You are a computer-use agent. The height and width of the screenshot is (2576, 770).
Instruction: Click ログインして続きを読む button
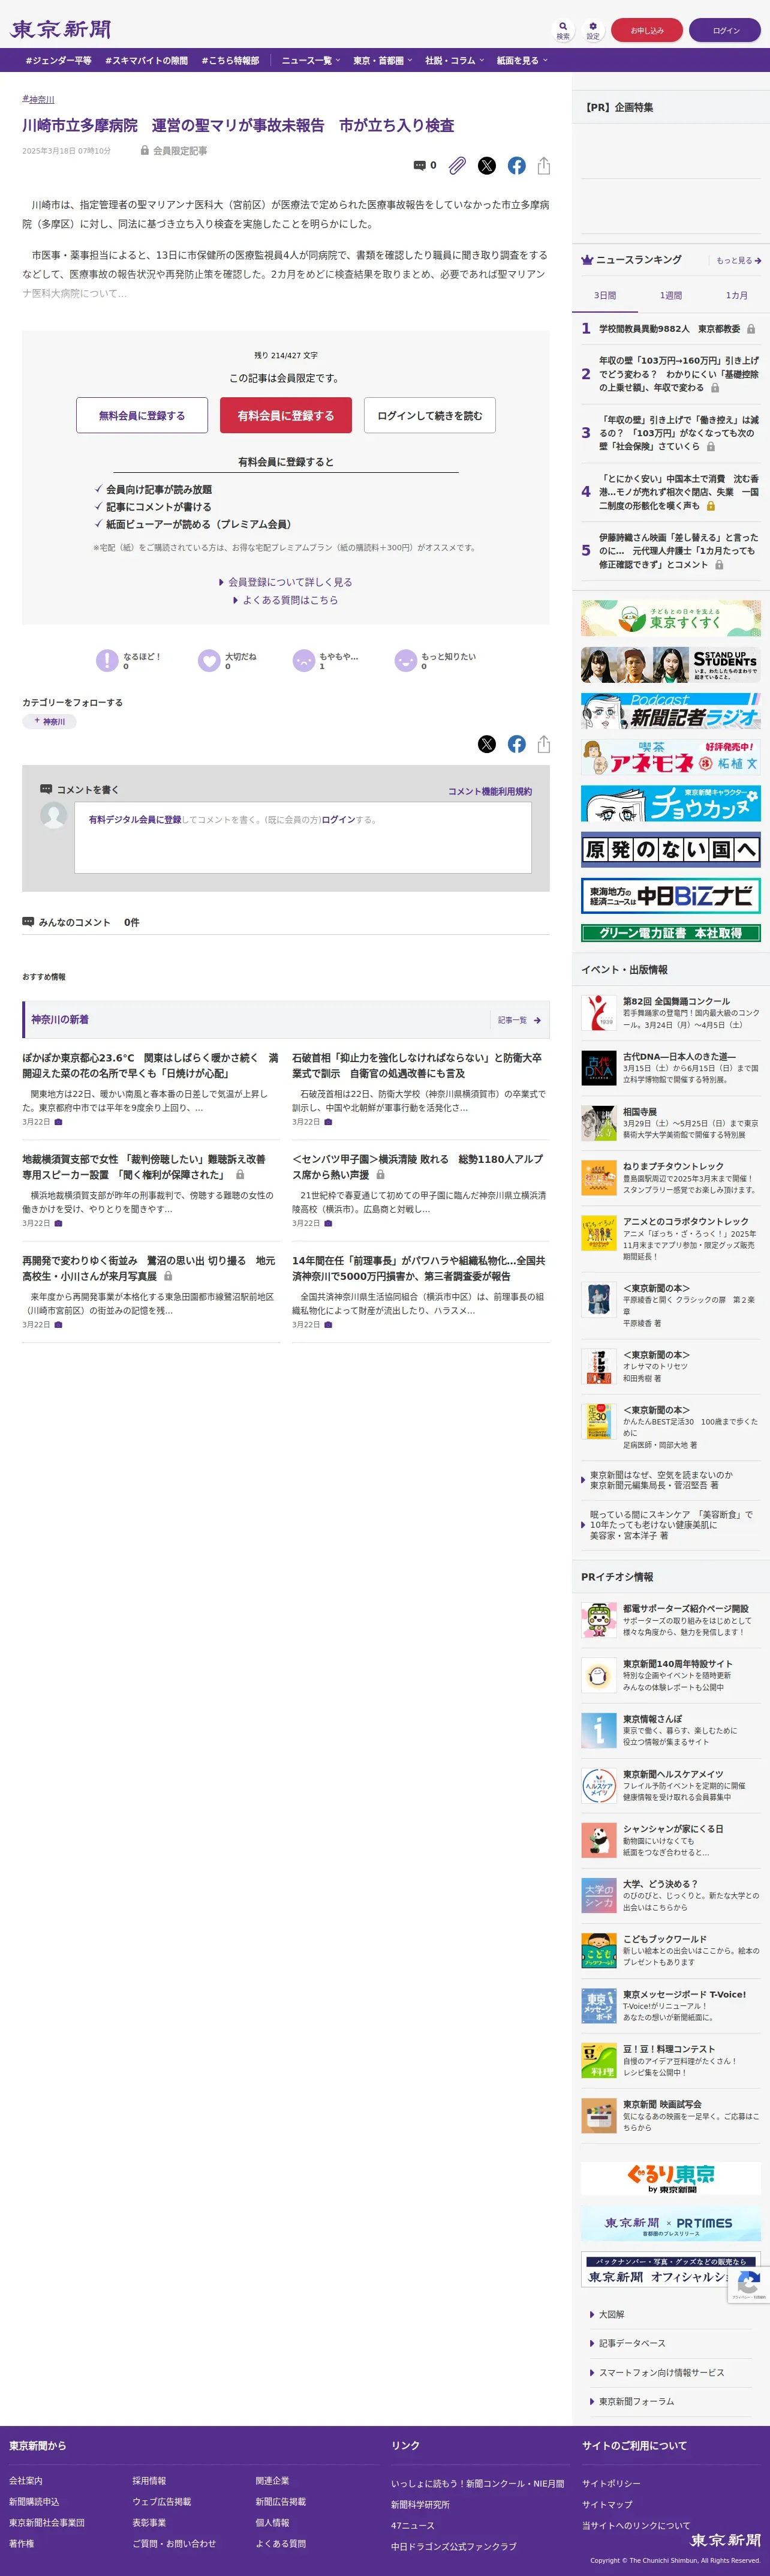point(430,415)
